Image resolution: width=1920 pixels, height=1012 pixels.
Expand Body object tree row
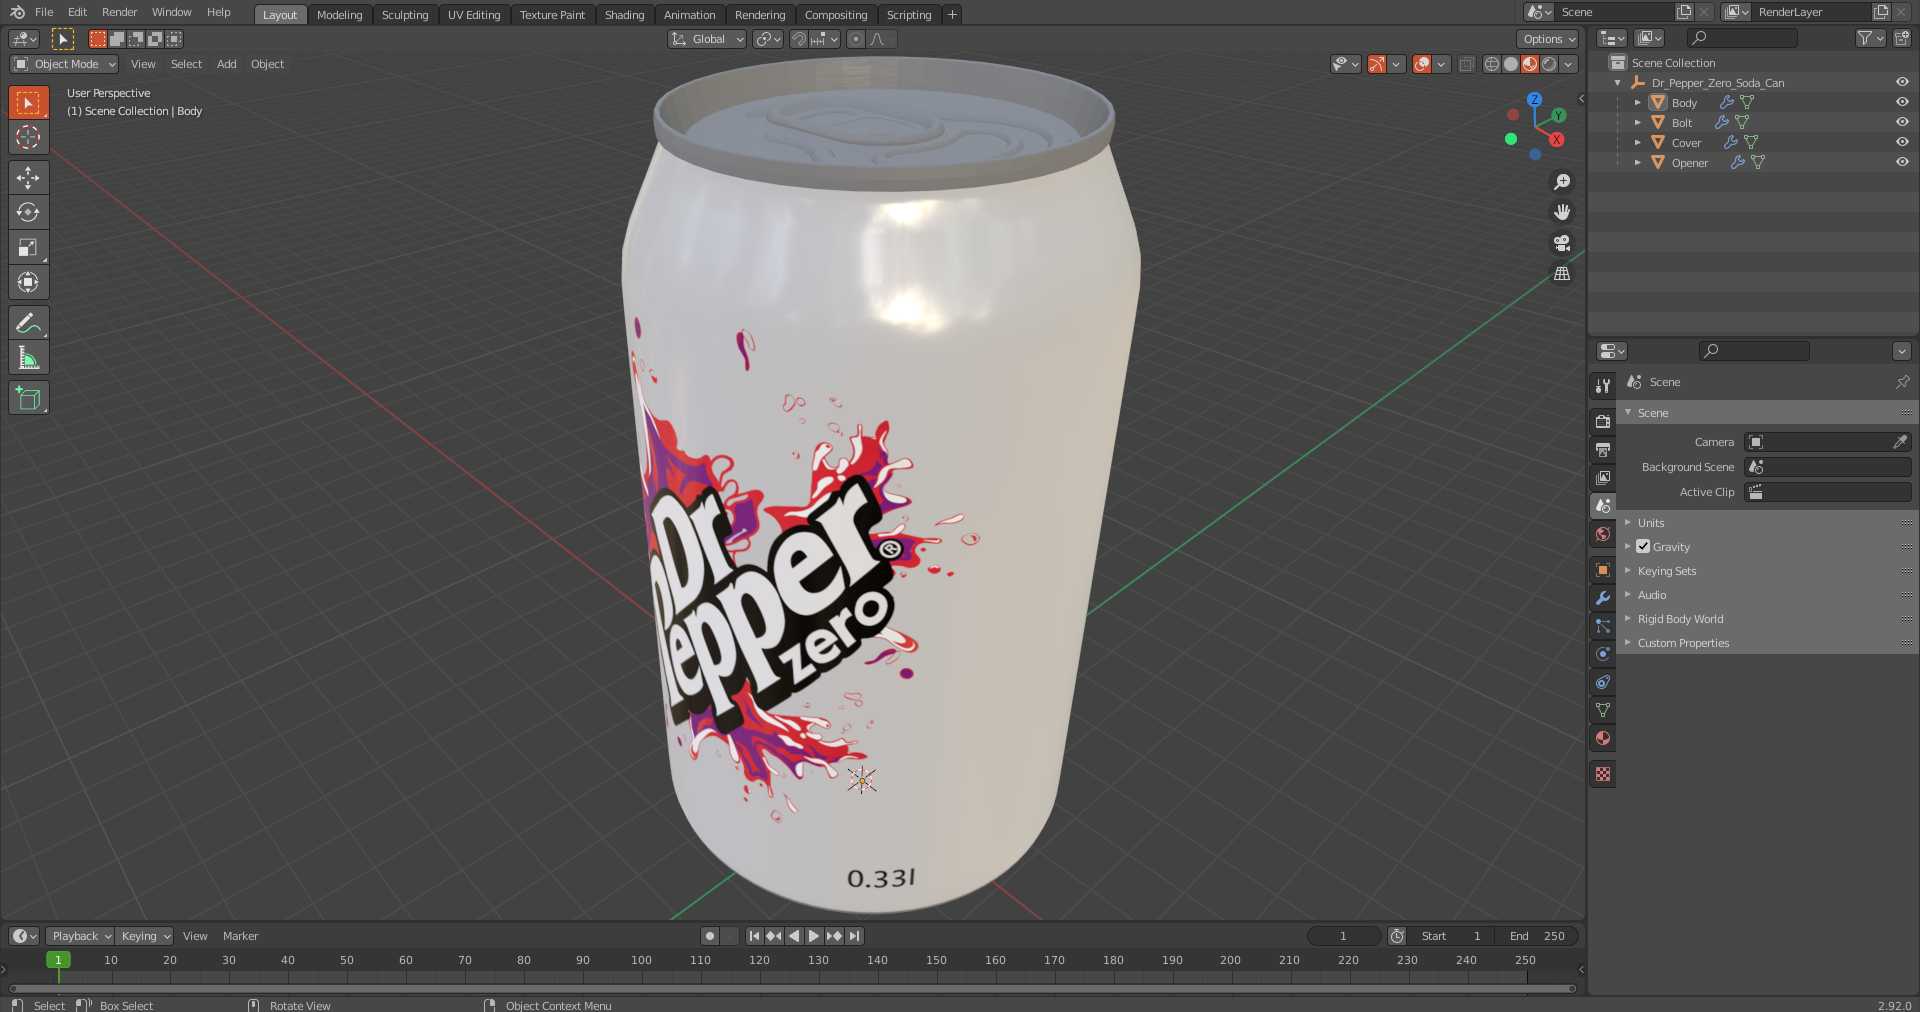click(x=1637, y=102)
